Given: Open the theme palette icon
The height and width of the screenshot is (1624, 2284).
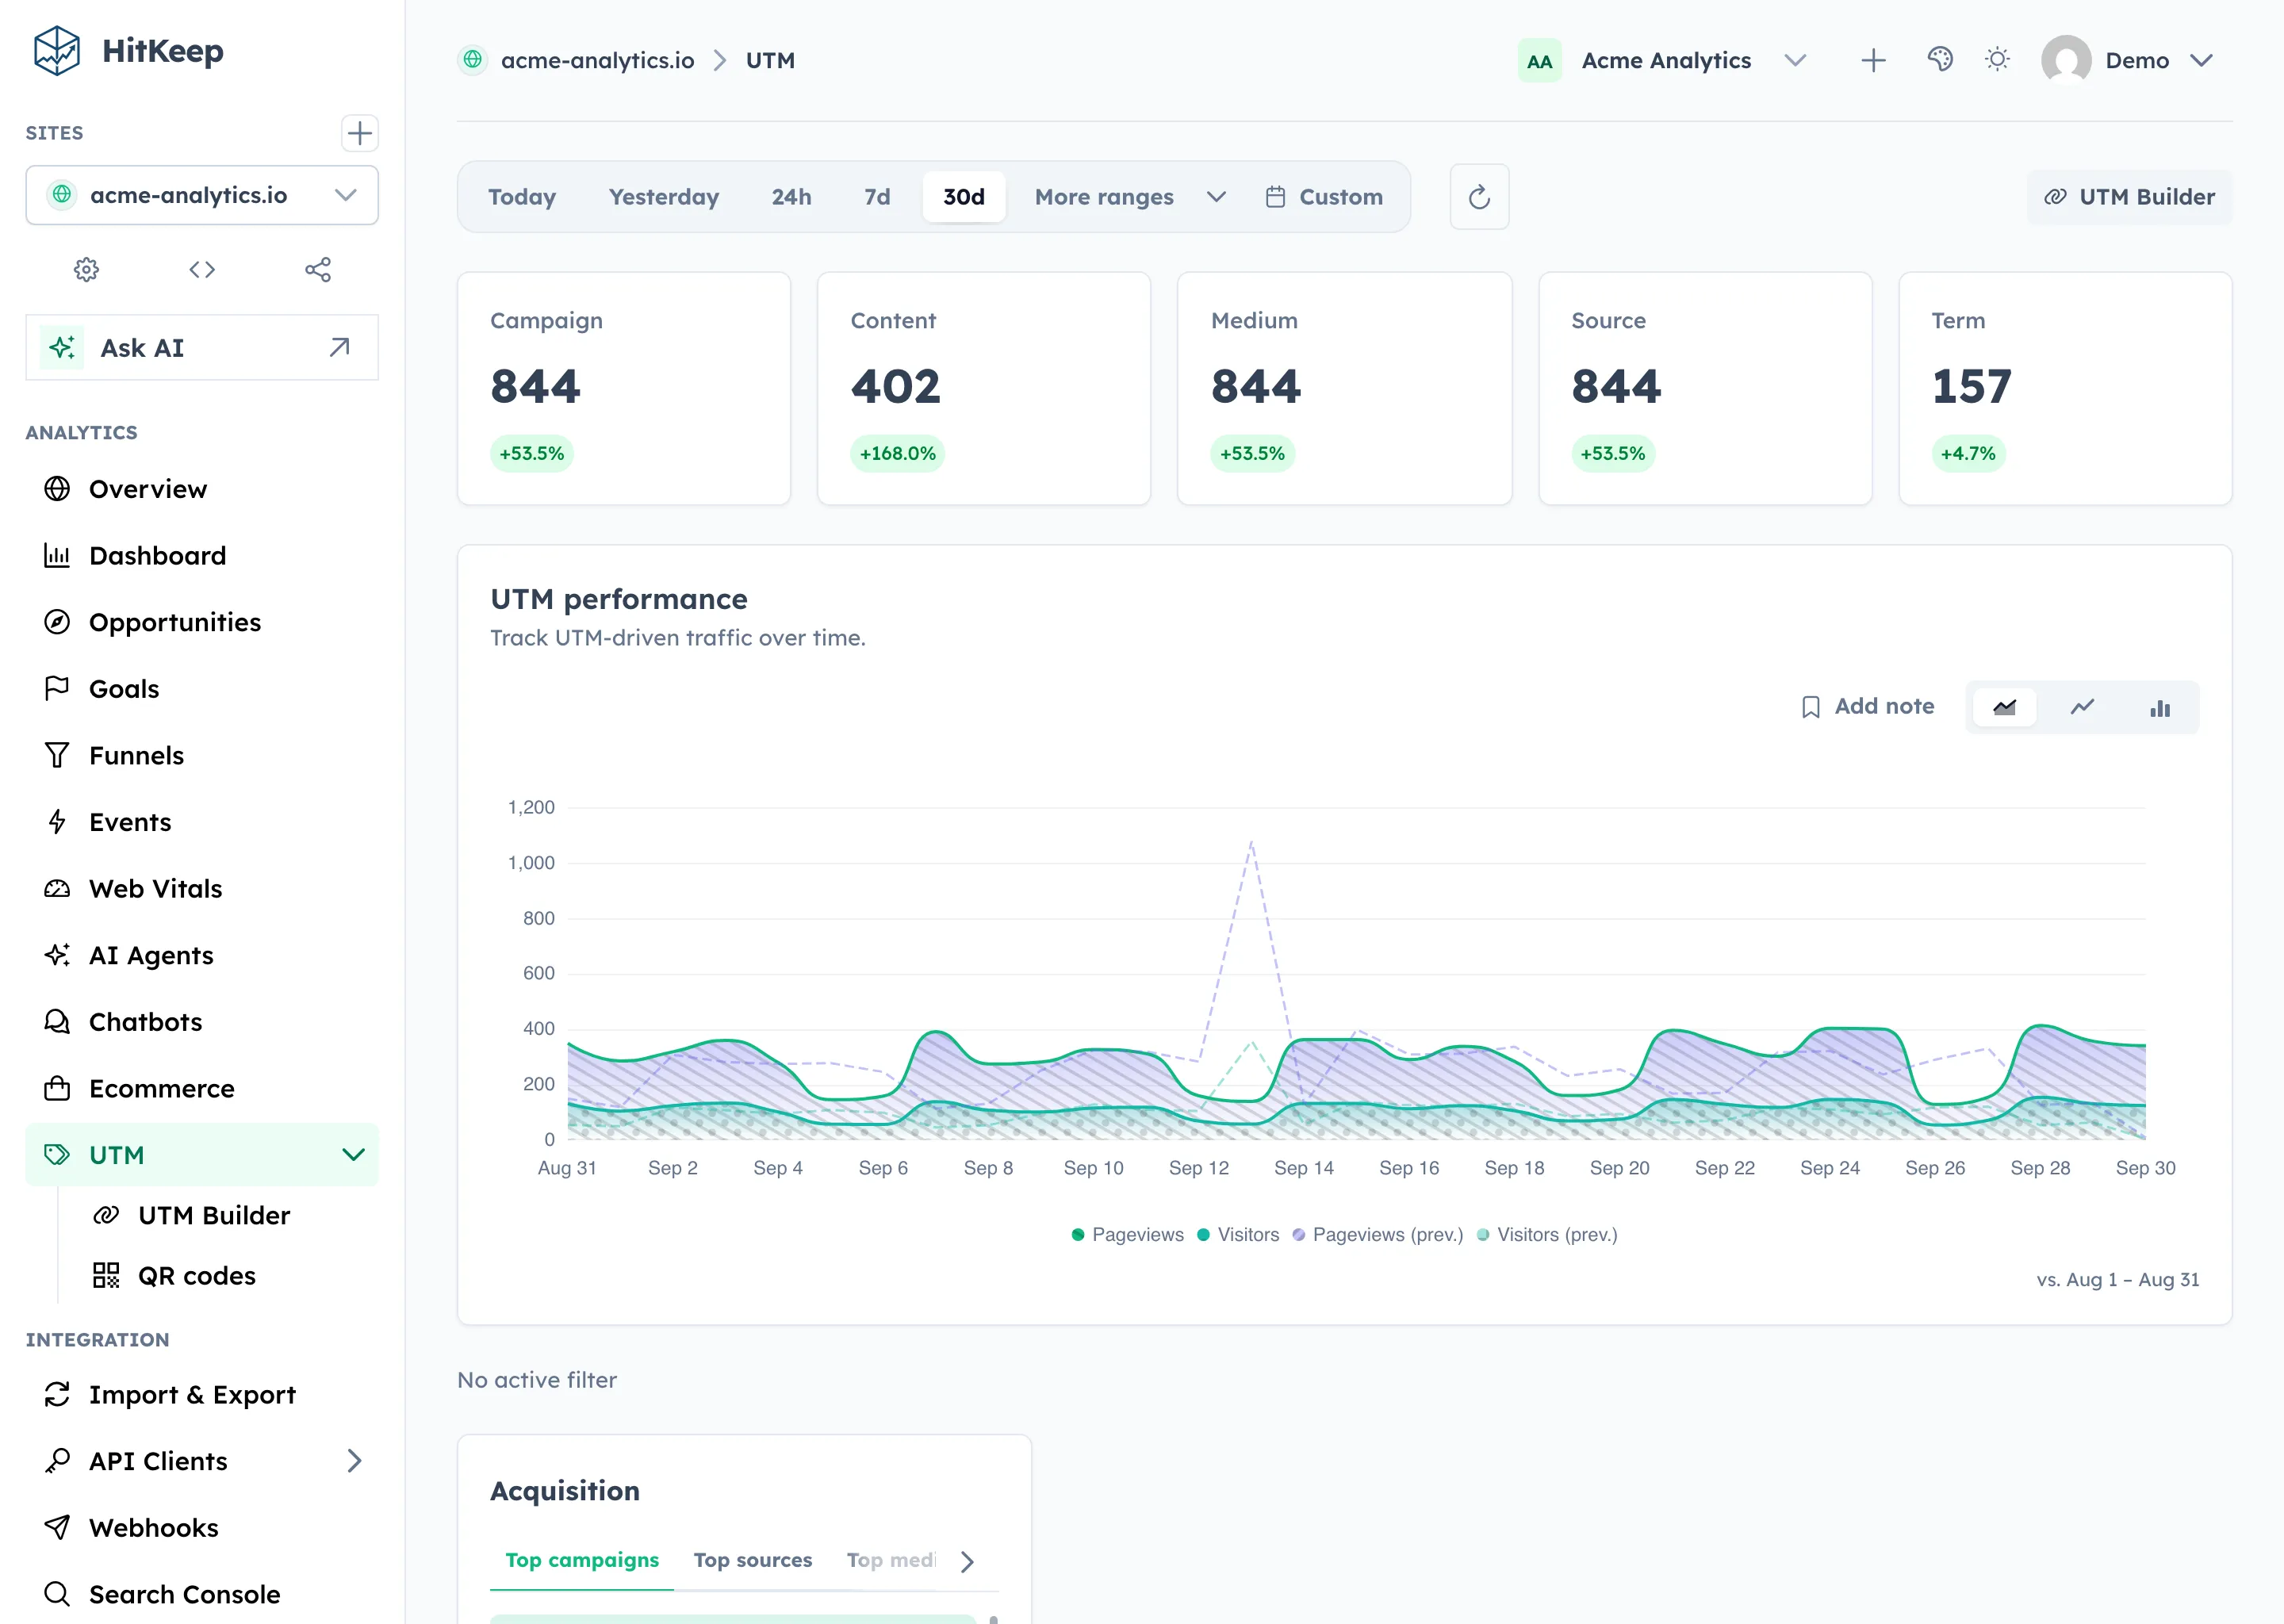Looking at the screenshot, I should point(1939,60).
